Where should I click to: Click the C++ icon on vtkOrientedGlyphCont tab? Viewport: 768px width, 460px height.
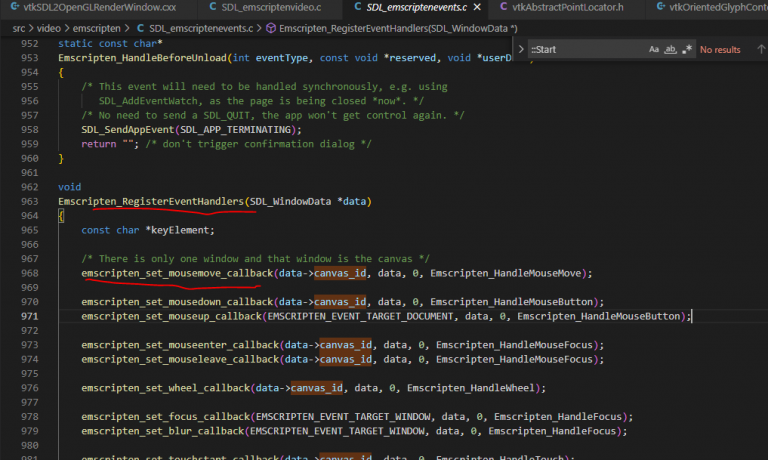tap(661, 7)
